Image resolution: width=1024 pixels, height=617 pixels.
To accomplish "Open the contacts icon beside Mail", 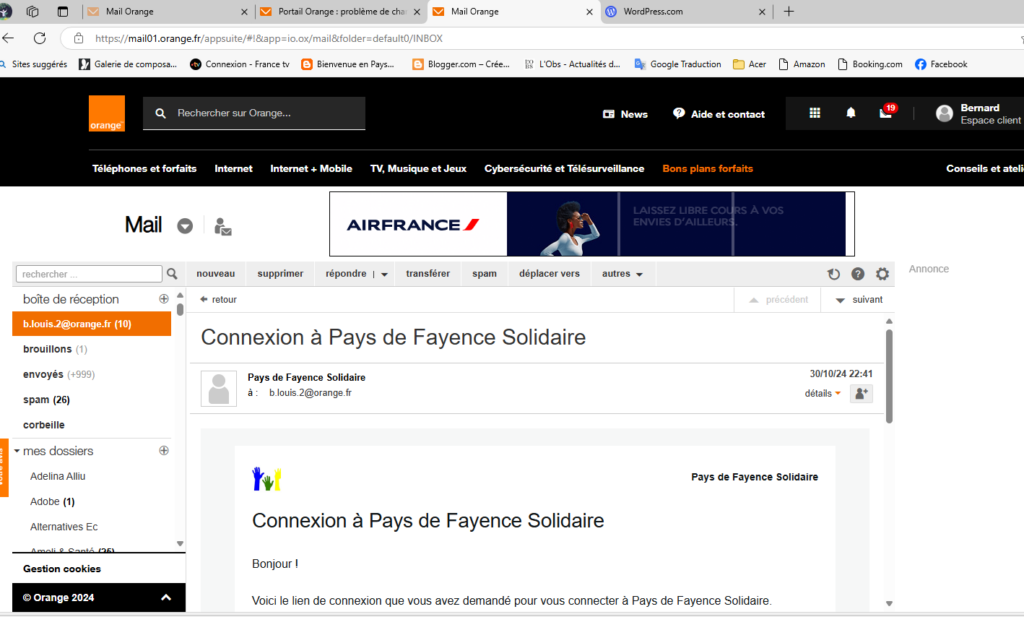I will click(223, 226).
